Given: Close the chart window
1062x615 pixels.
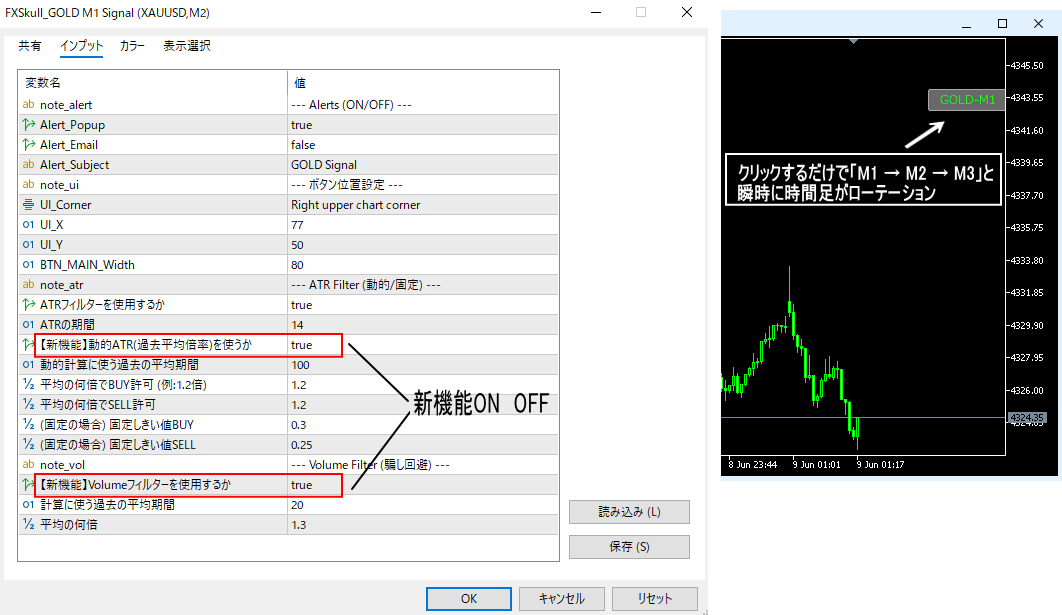Looking at the screenshot, I should pyautogui.click(x=1038, y=24).
